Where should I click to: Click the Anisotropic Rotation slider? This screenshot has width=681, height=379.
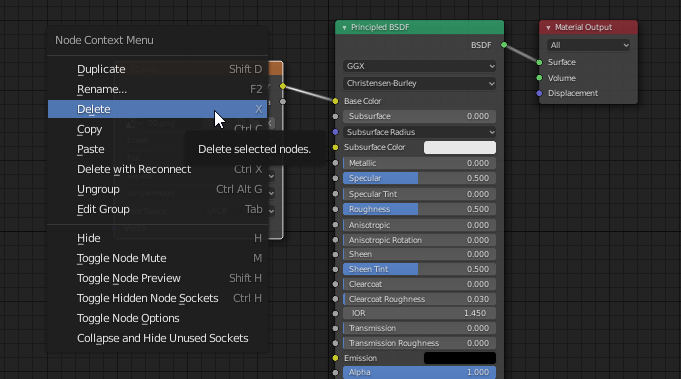pos(420,240)
